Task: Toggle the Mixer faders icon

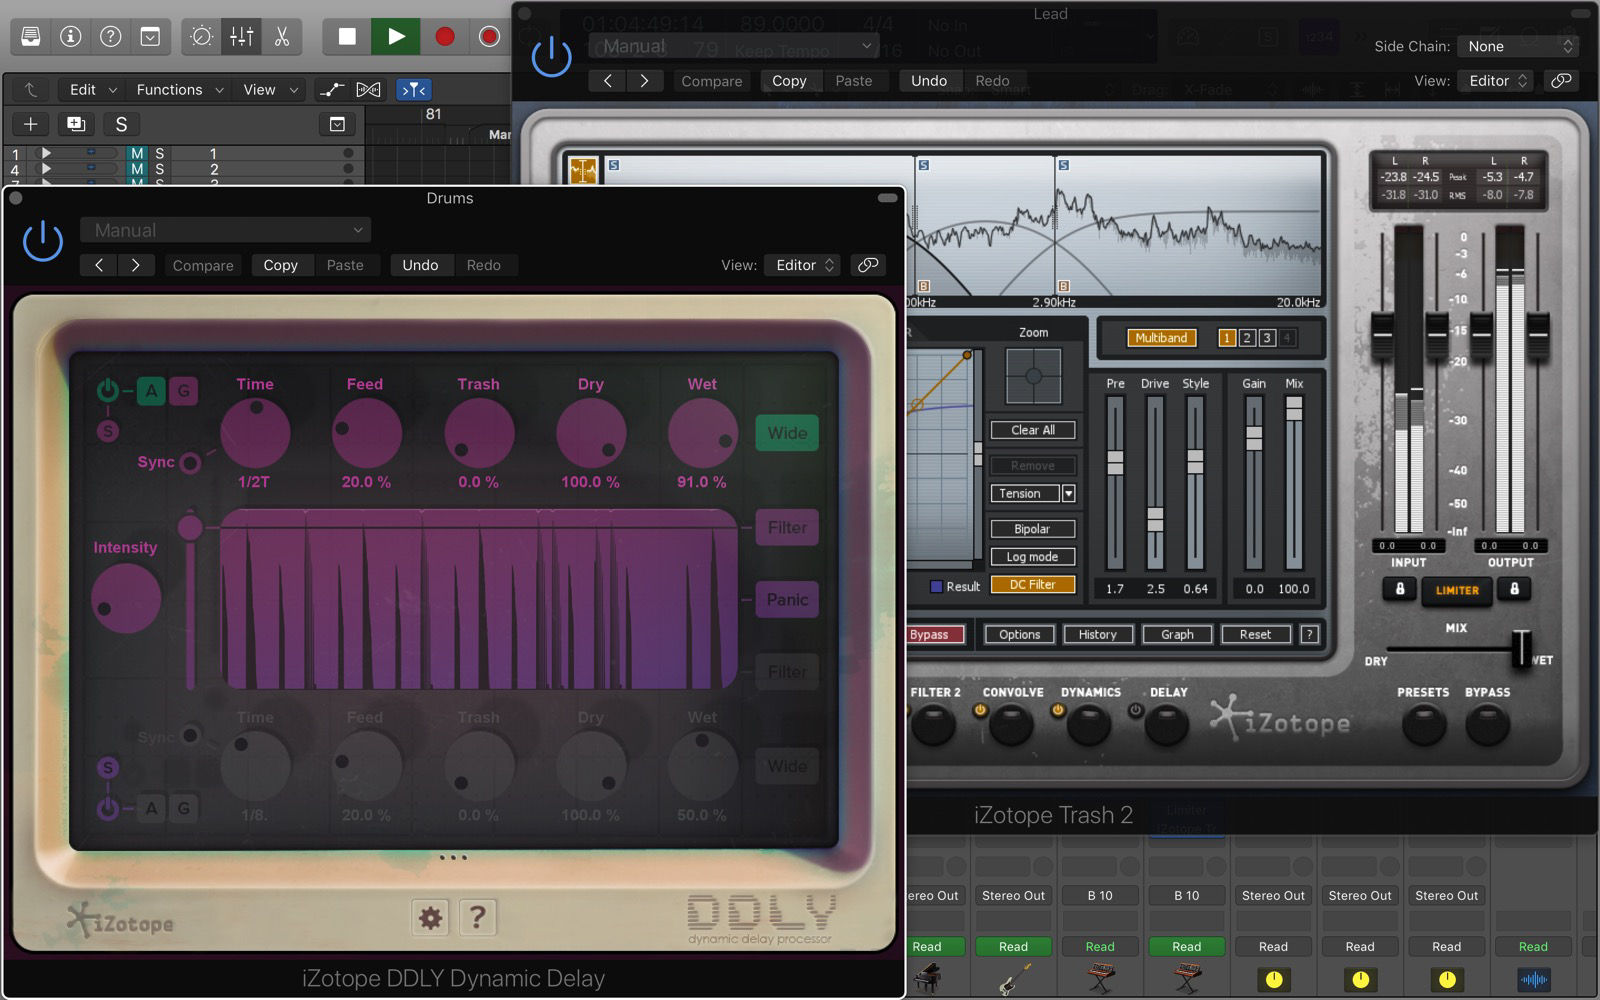Action: 242,37
